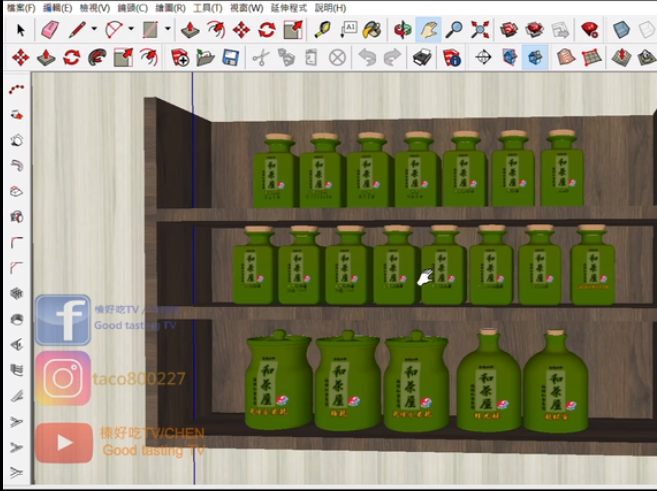Select Sandbox From Scratch grid tool

[x=592, y=57]
